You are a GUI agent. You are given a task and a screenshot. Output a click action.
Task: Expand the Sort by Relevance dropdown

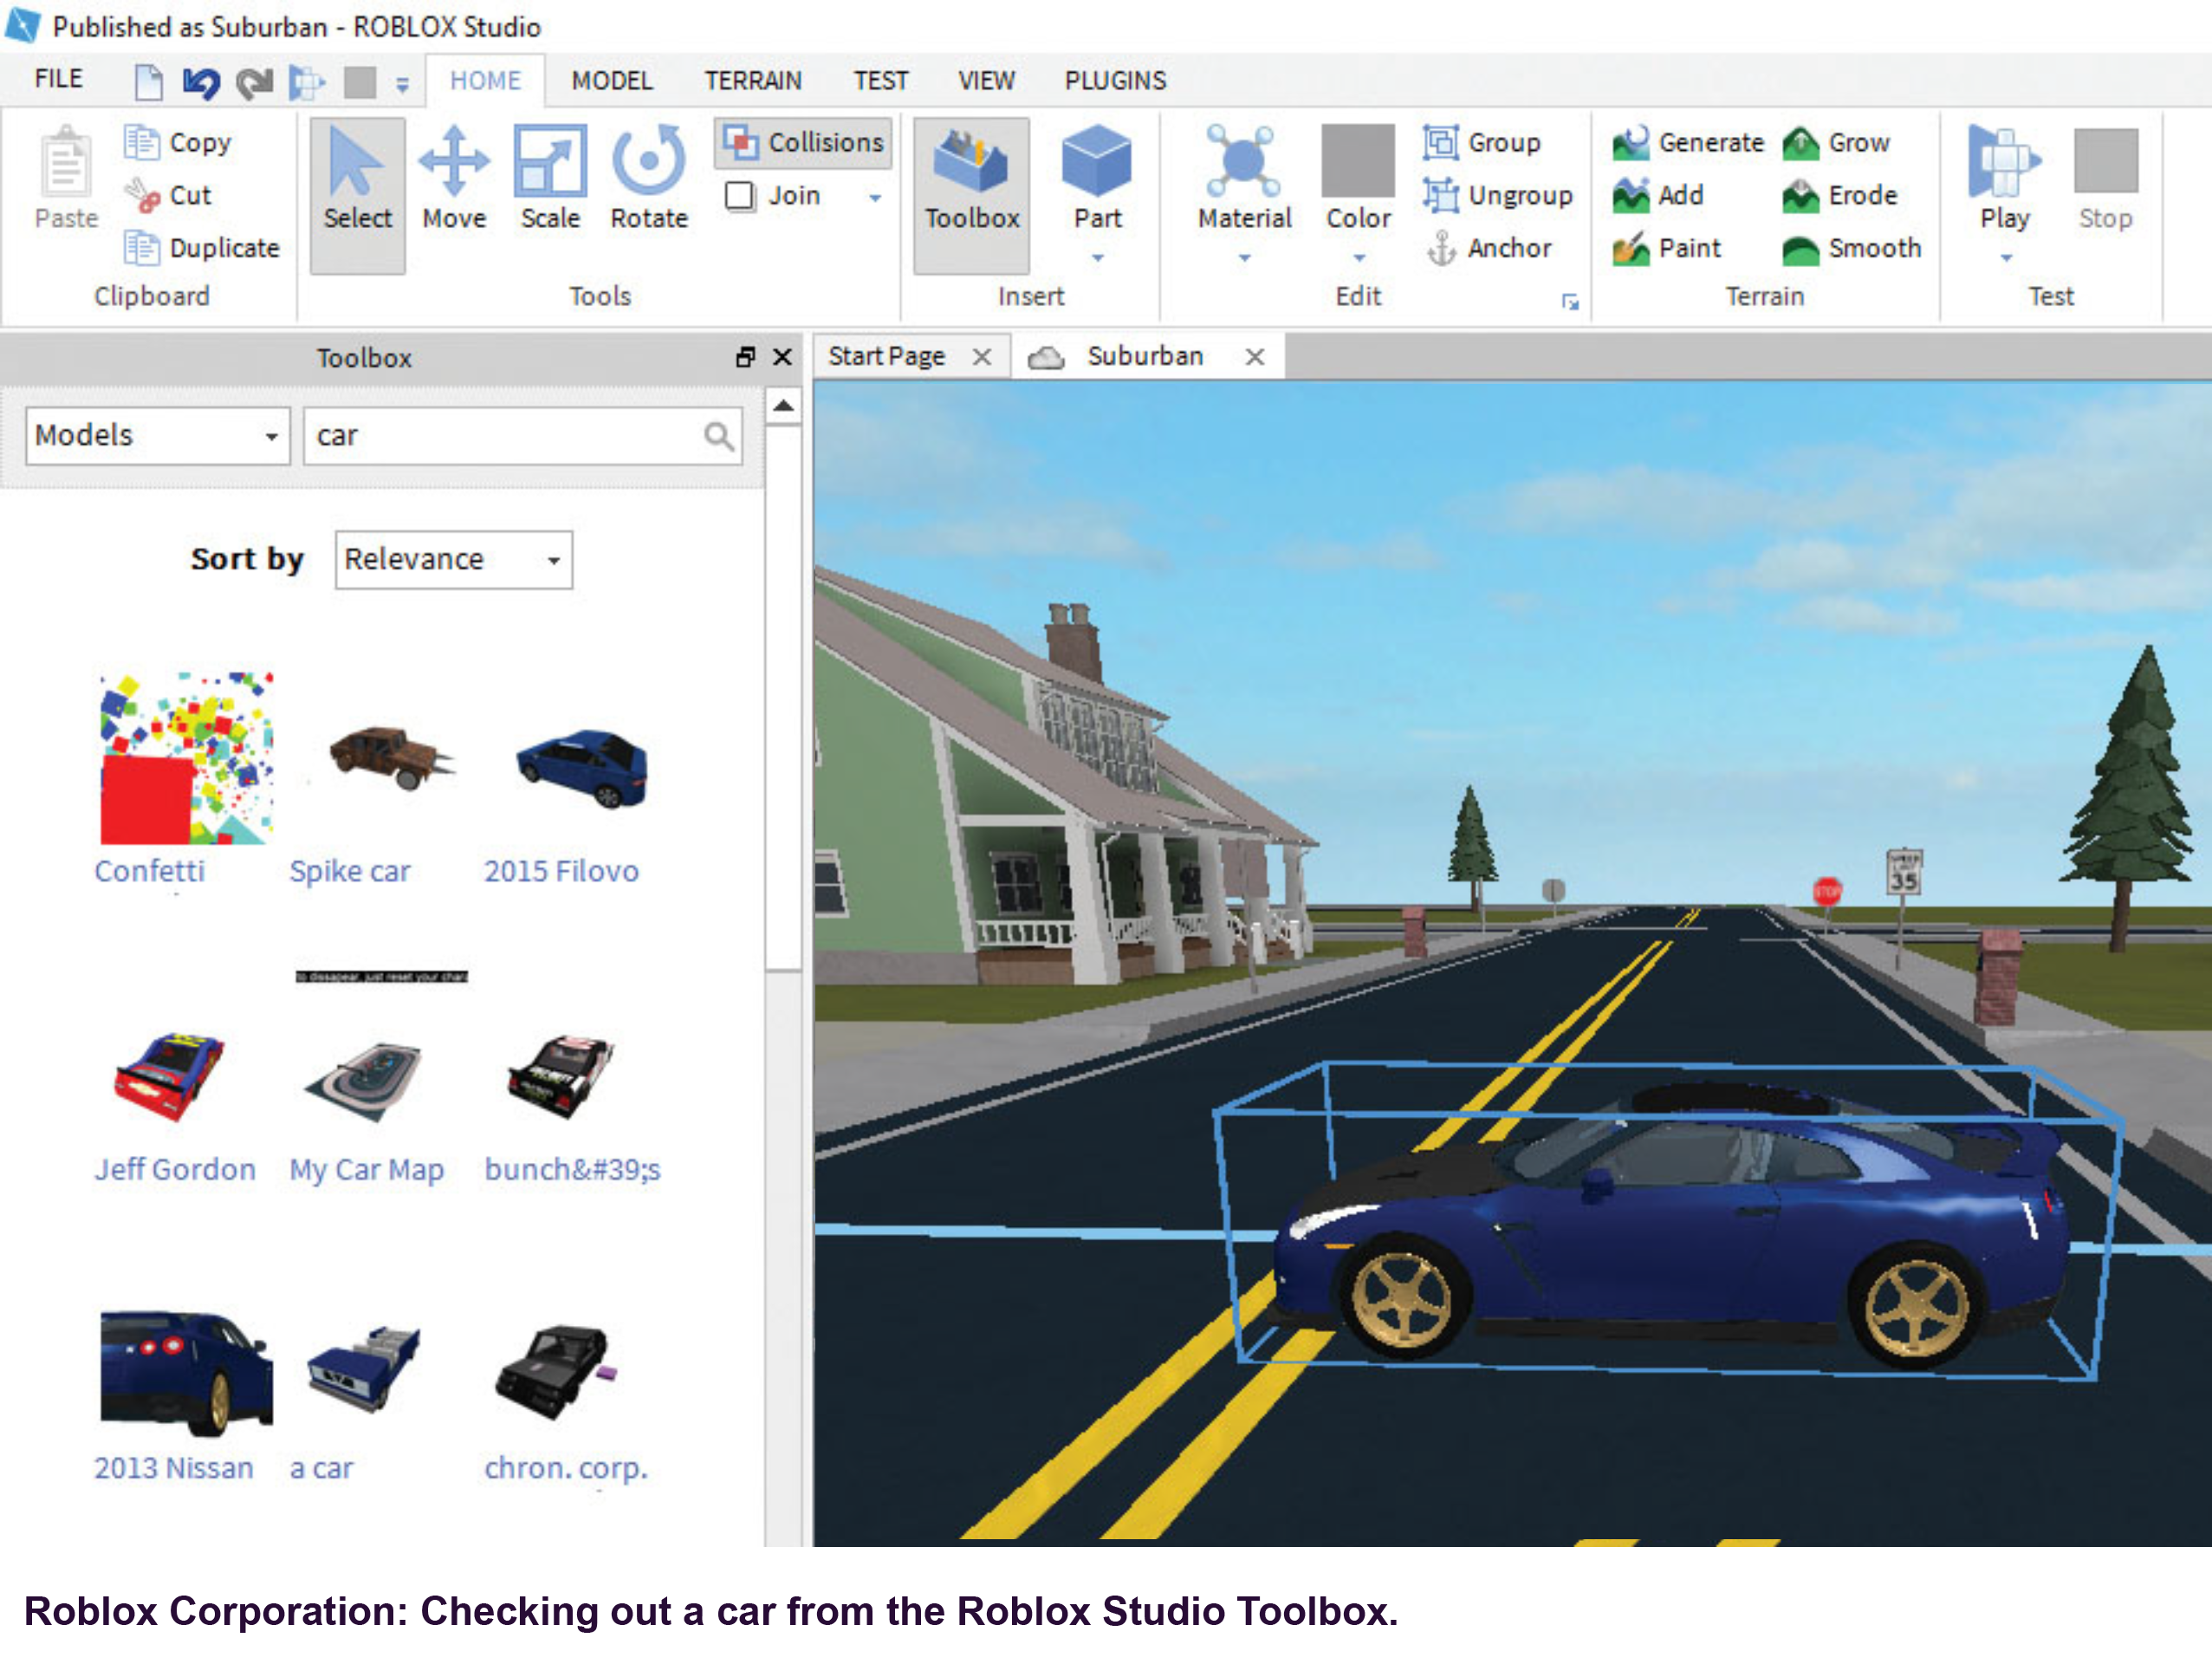pyautogui.click(x=453, y=559)
